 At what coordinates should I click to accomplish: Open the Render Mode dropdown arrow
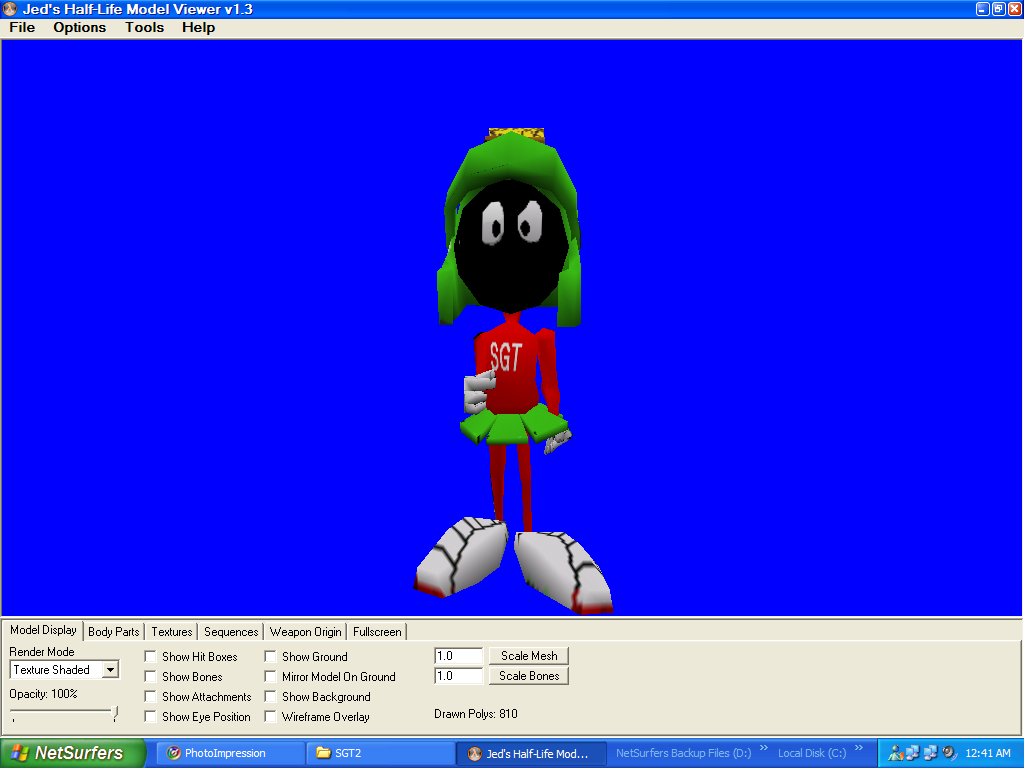pyautogui.click(x=110, y=670)
